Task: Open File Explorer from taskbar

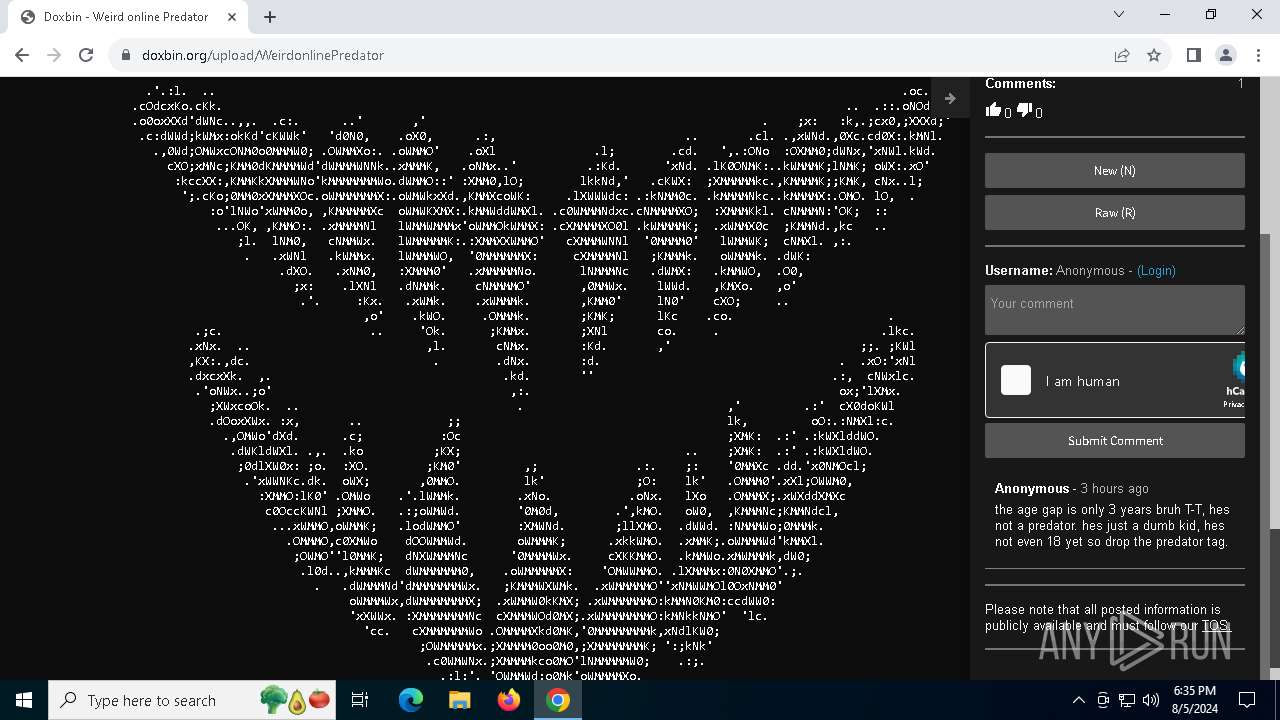Action: coord(459,700)
